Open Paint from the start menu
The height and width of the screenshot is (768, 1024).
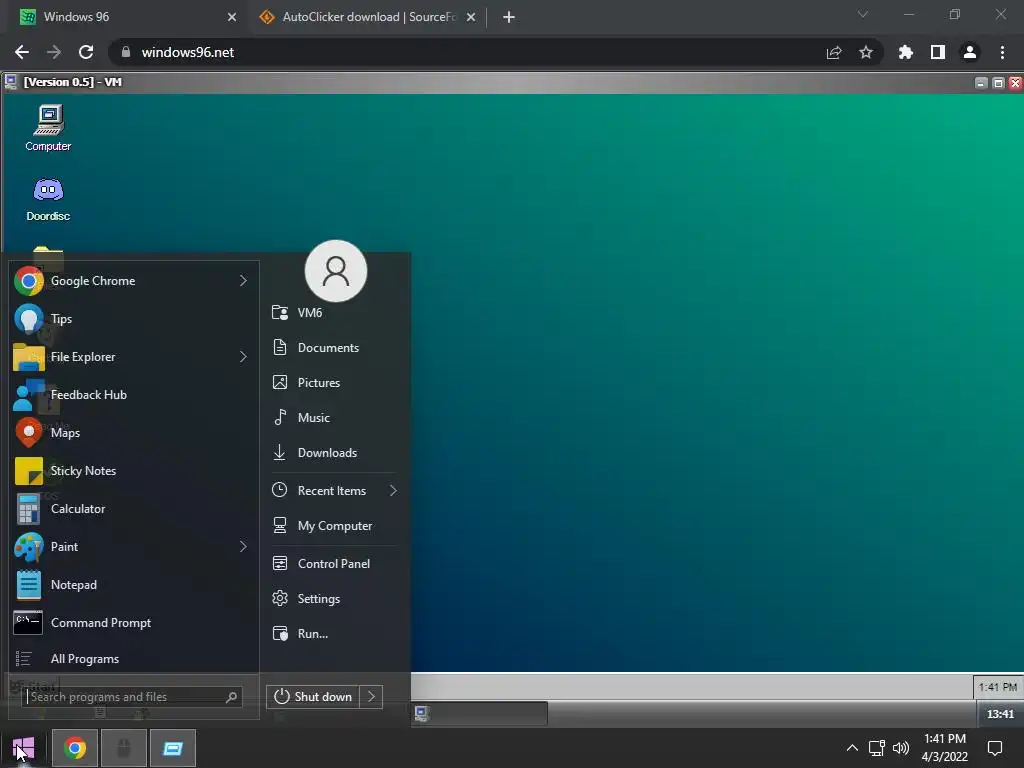point(134,547)
